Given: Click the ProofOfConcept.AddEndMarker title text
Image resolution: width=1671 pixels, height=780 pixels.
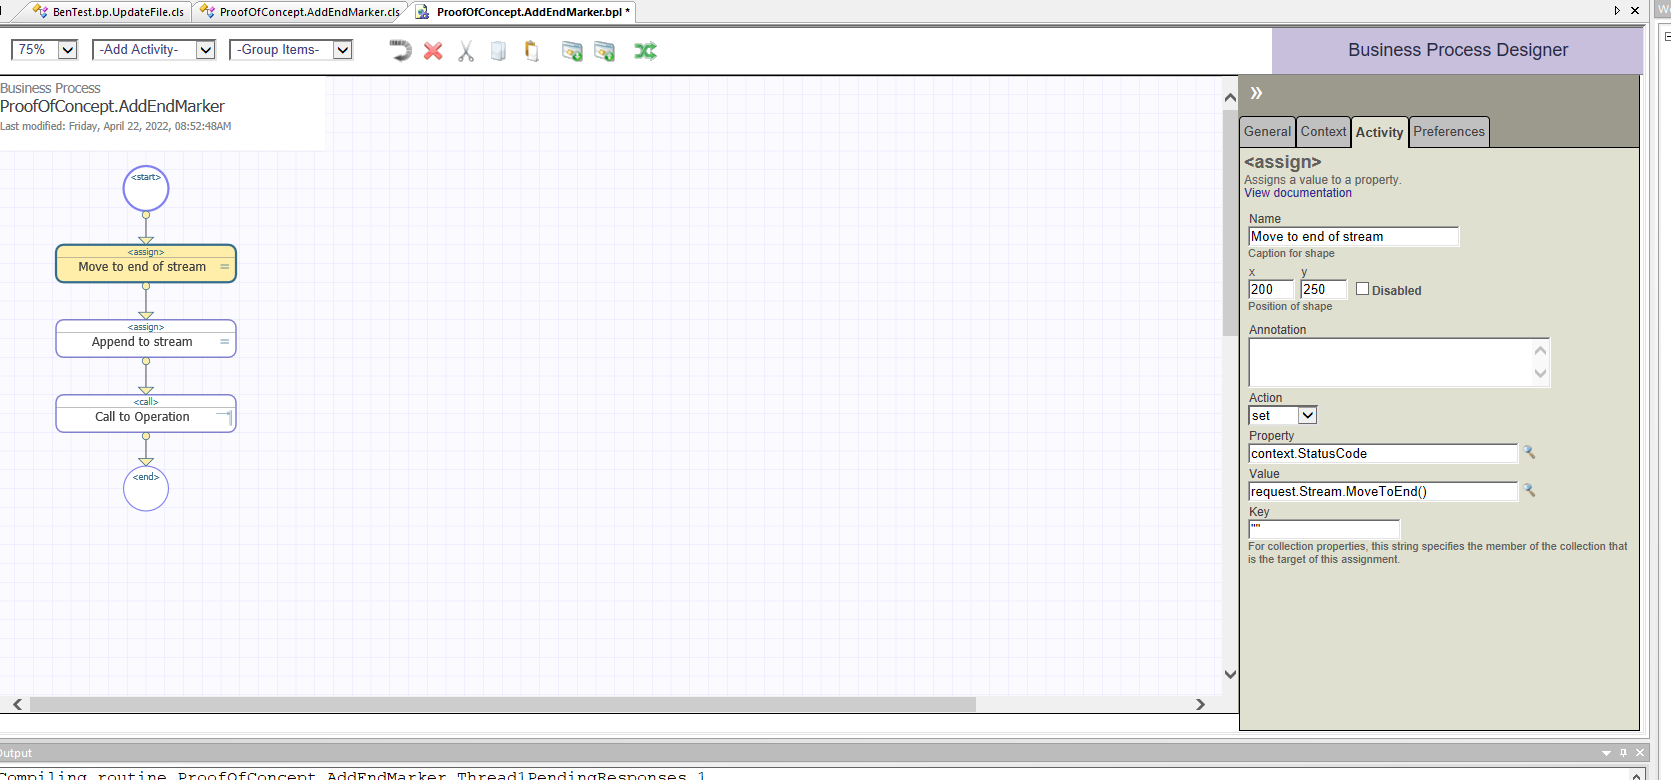Looking at the screenshot, I should pyautogui.click(x=112, y=106).
